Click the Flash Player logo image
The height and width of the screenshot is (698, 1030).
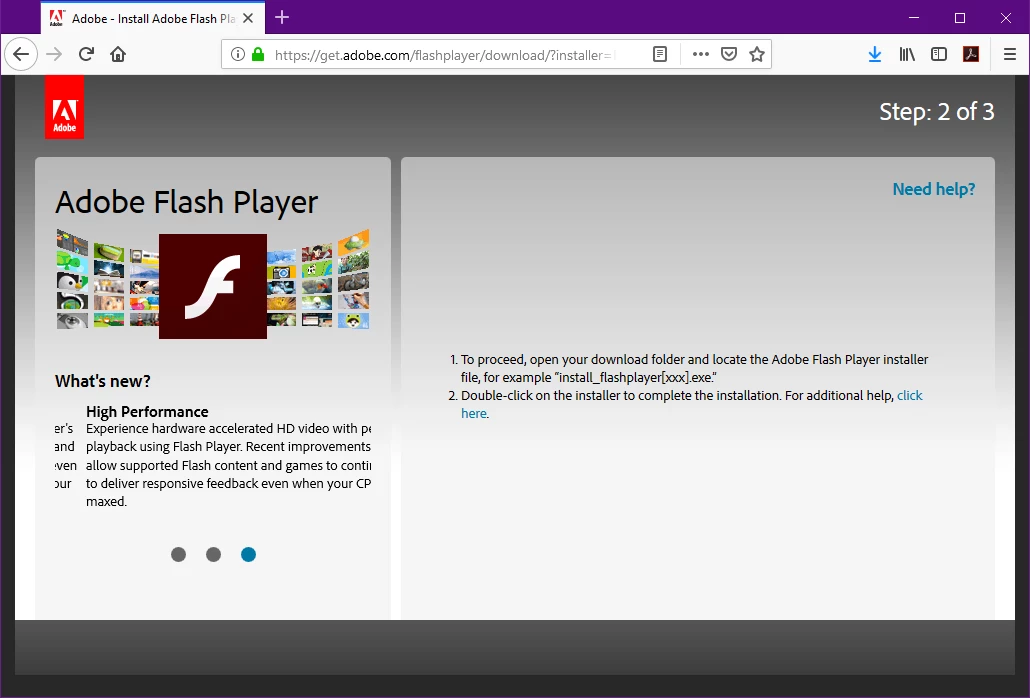(213, 286)
